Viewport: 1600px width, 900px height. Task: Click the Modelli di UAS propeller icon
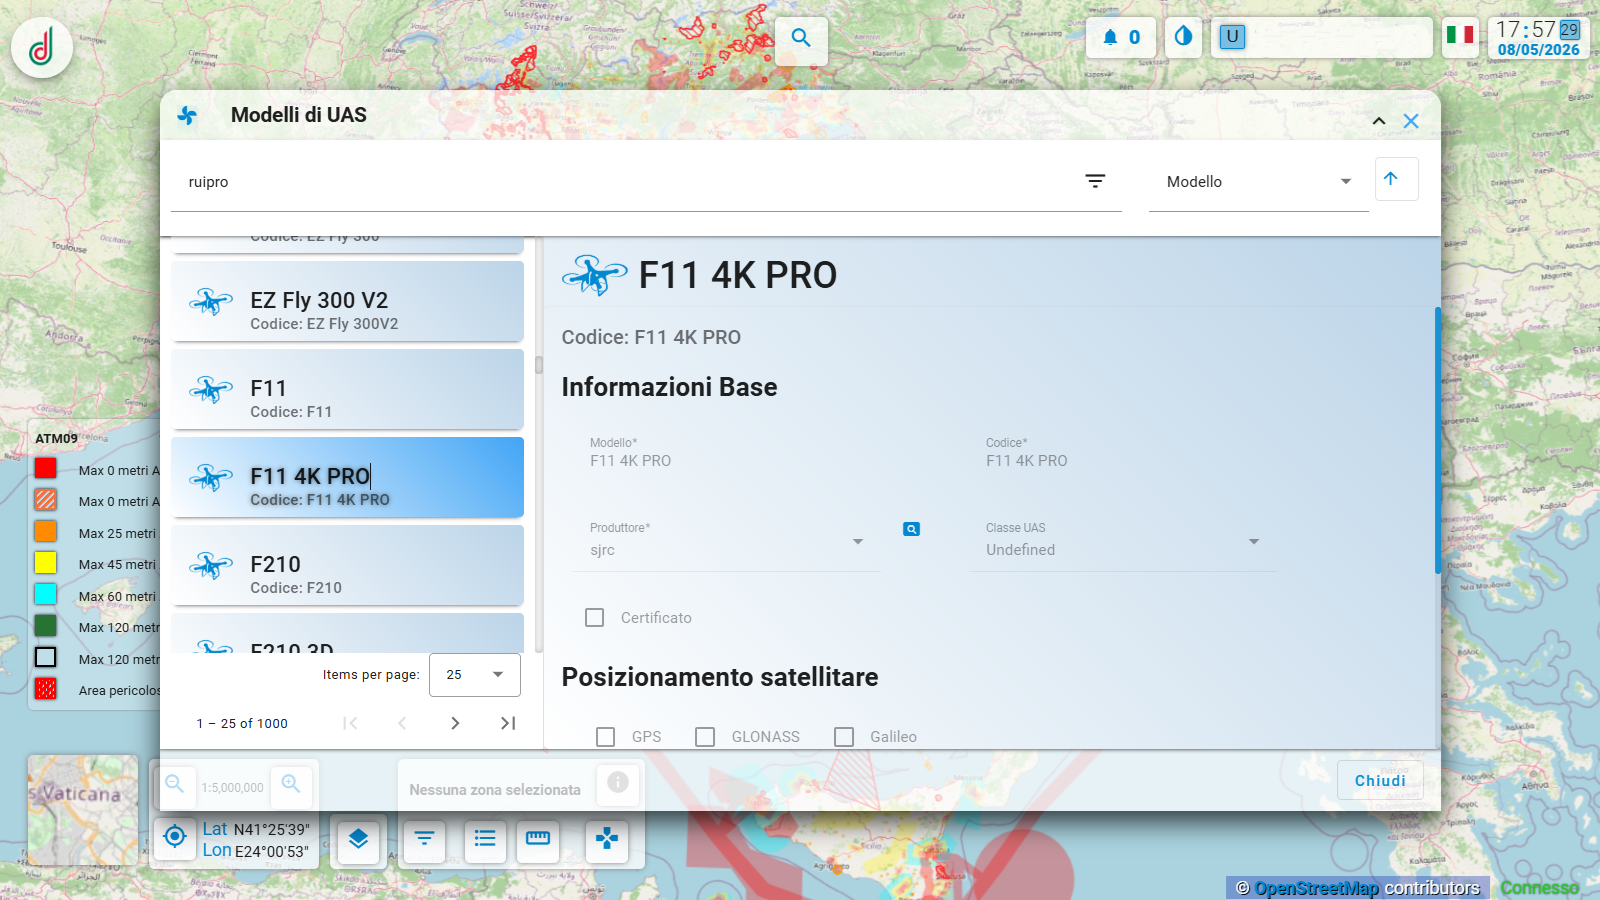pyautogui.click(x=187, y=116)
